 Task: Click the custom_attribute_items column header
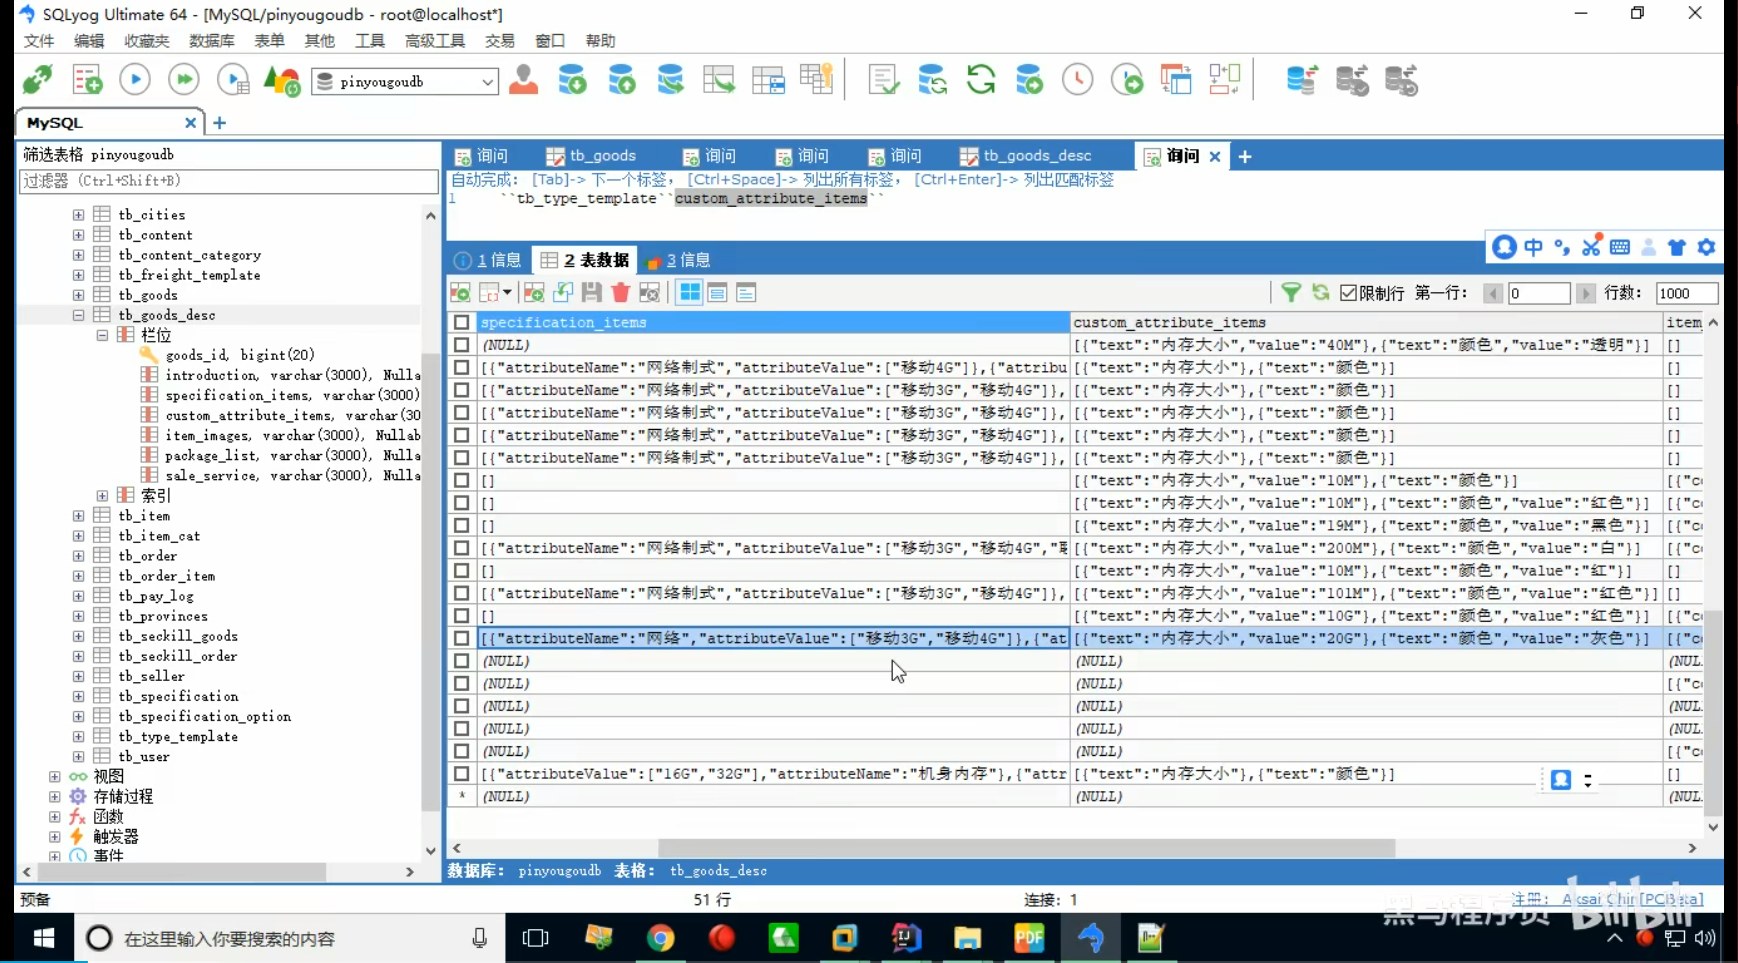1366,322
